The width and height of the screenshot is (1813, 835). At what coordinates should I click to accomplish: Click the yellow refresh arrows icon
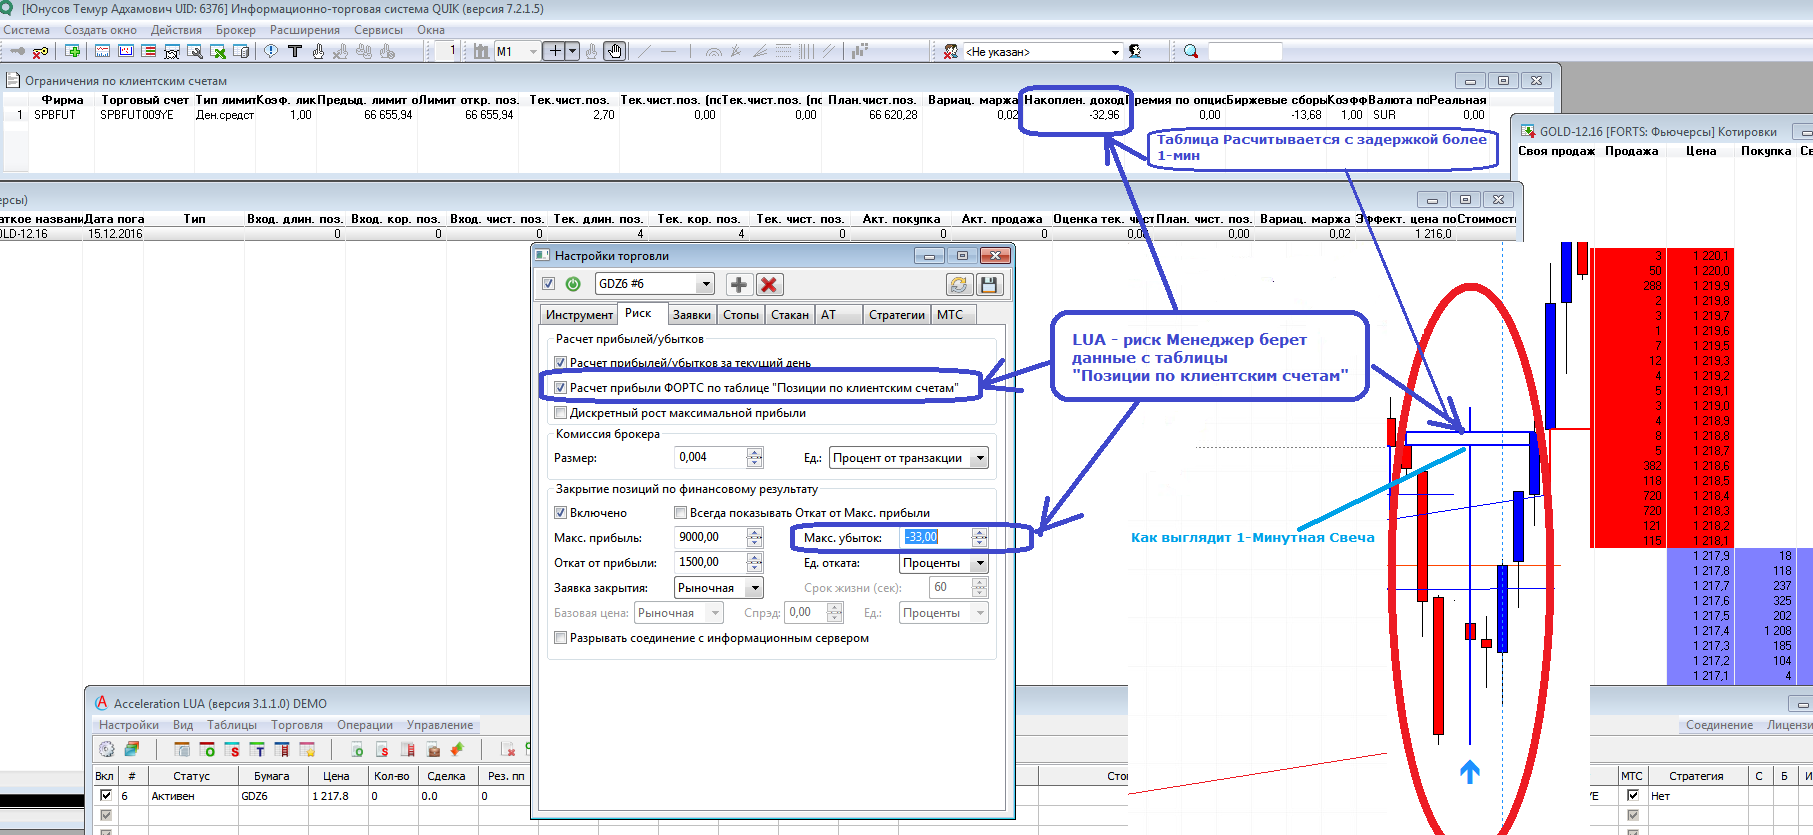click(958, 285)
